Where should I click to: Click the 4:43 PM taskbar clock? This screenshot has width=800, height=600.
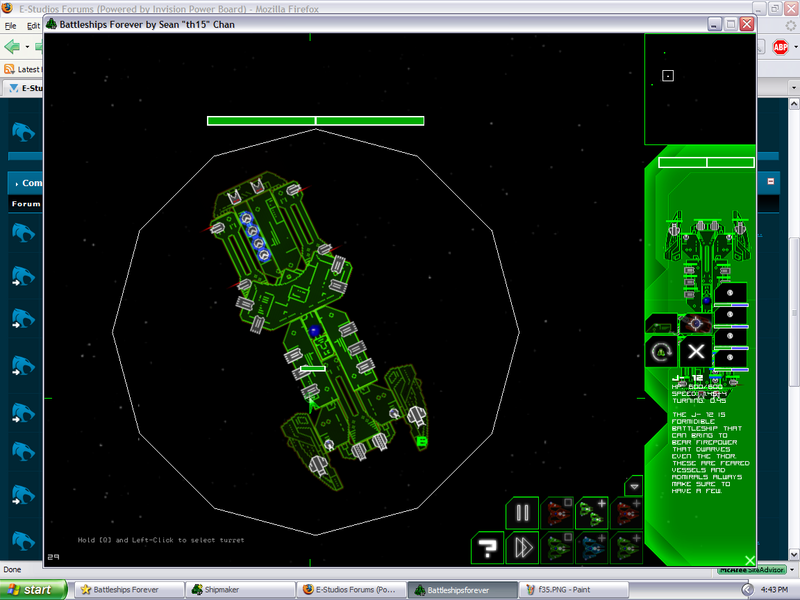(774, 590)
